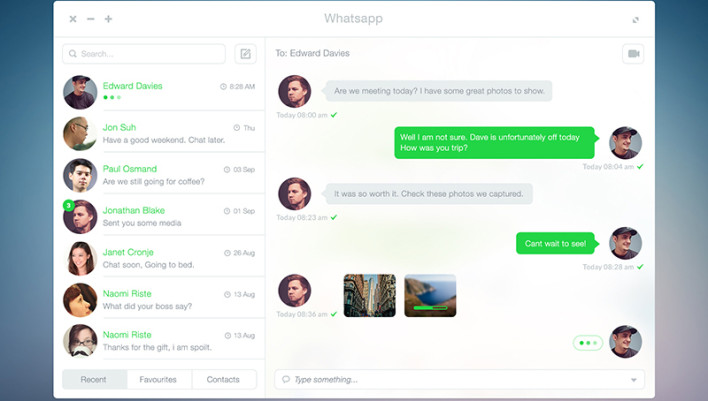Click the 'Whatsapp' window title
Screen dimensions: 708x401
[x=354, y=19]
